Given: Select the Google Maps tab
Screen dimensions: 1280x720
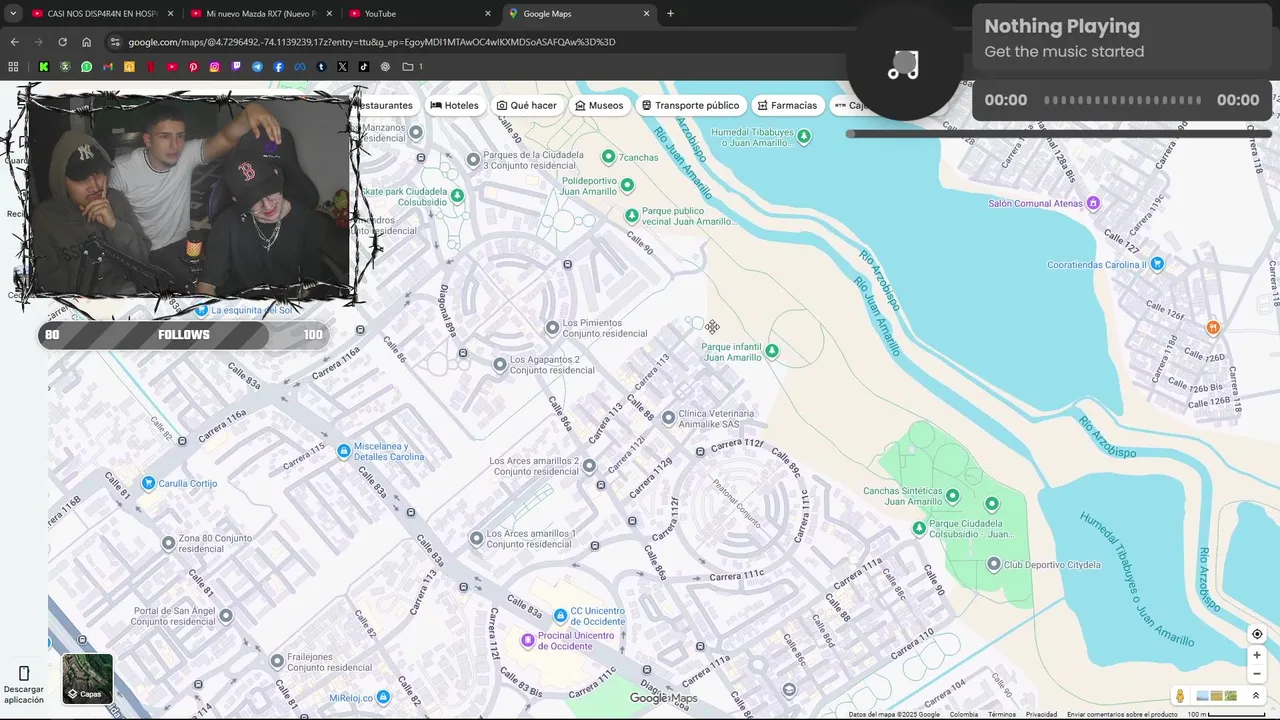Looking at the screenshot, I should [x=578, y=13].
